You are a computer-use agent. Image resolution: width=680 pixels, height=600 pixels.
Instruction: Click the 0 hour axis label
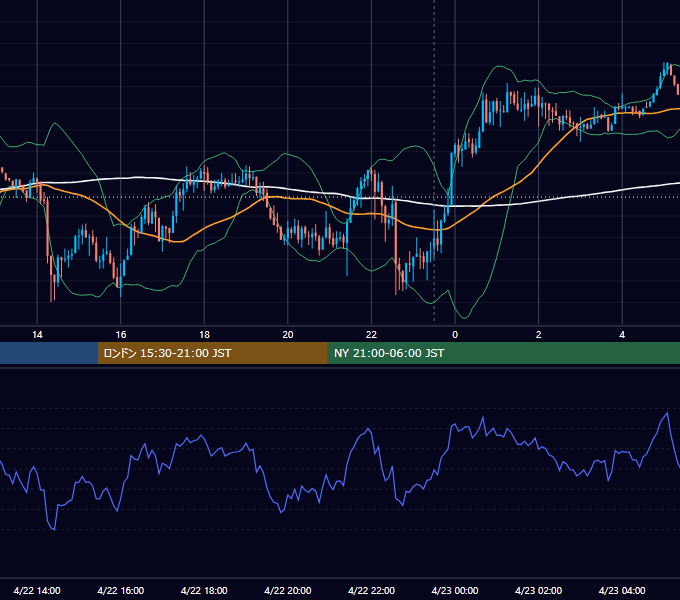tap(455, 335)
